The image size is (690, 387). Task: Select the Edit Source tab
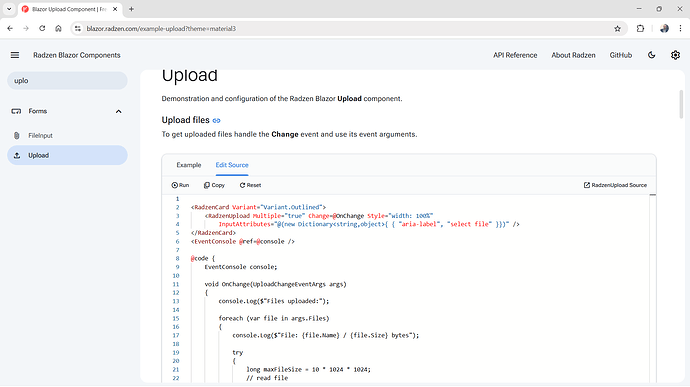[232, 165]
